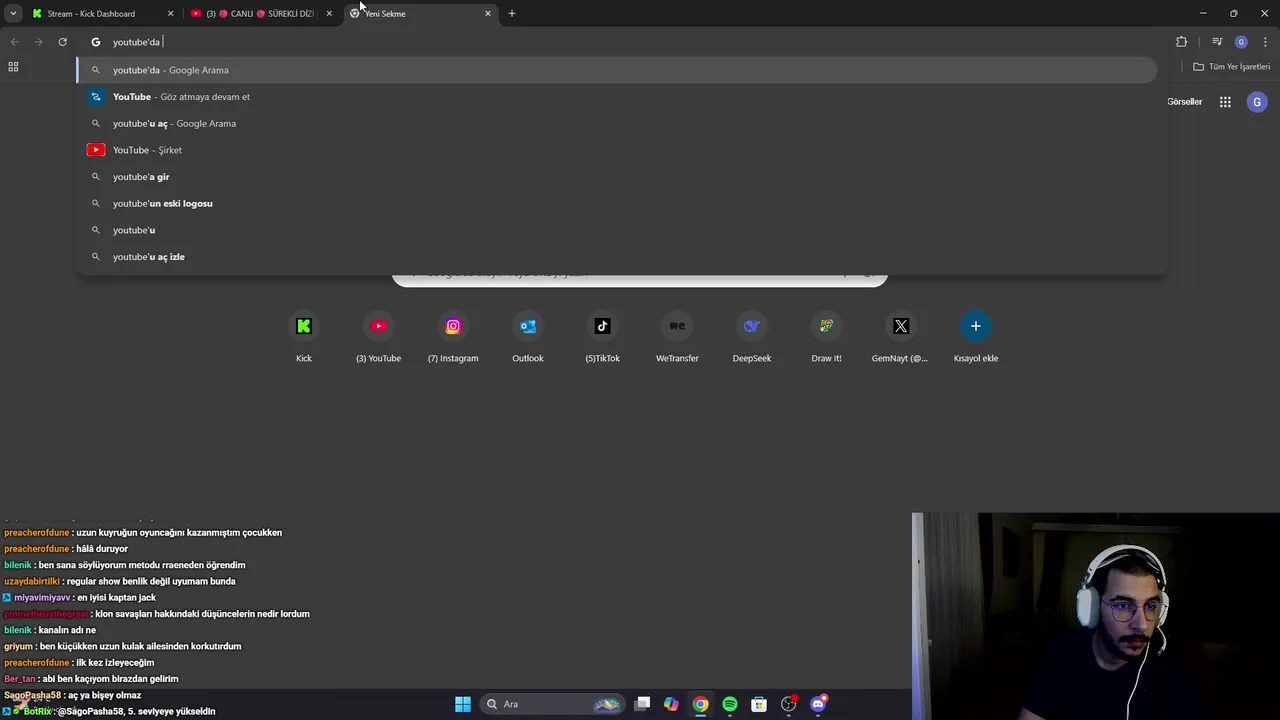Viewport: 1280px width, 720px height.
Task: Open the Google account avatar on page
Action: 1257,102
